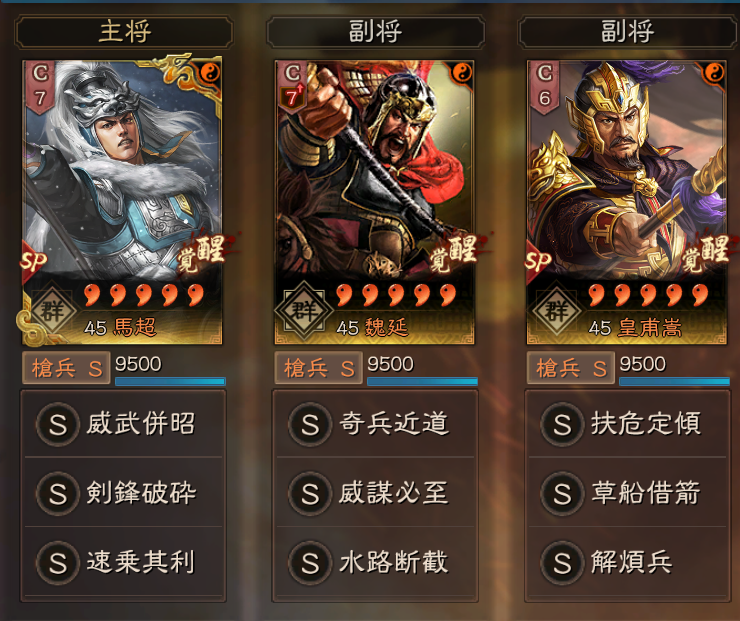This screenshot has height=621, width=740.
Task: Click the C7 cost badge on 魏延's card
Action: click(292, 87)
